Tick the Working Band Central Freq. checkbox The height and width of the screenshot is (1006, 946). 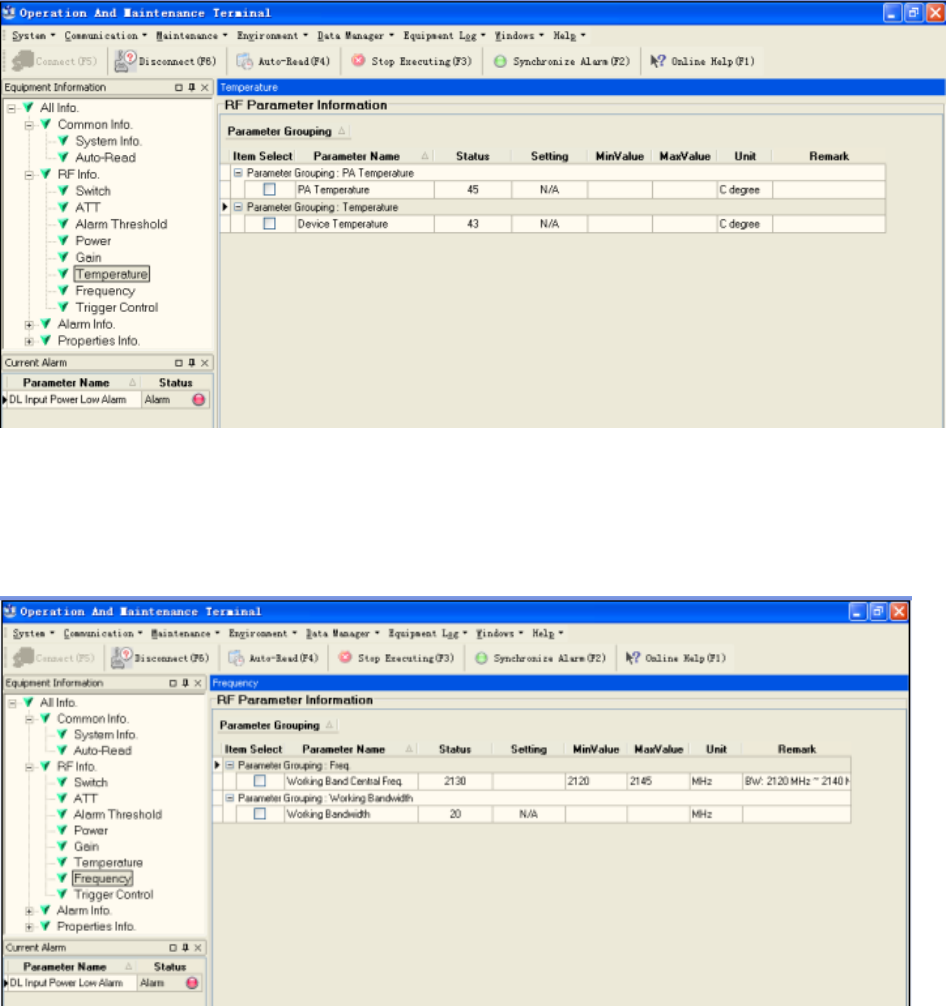pyautogui.click(x=260, y=780)
